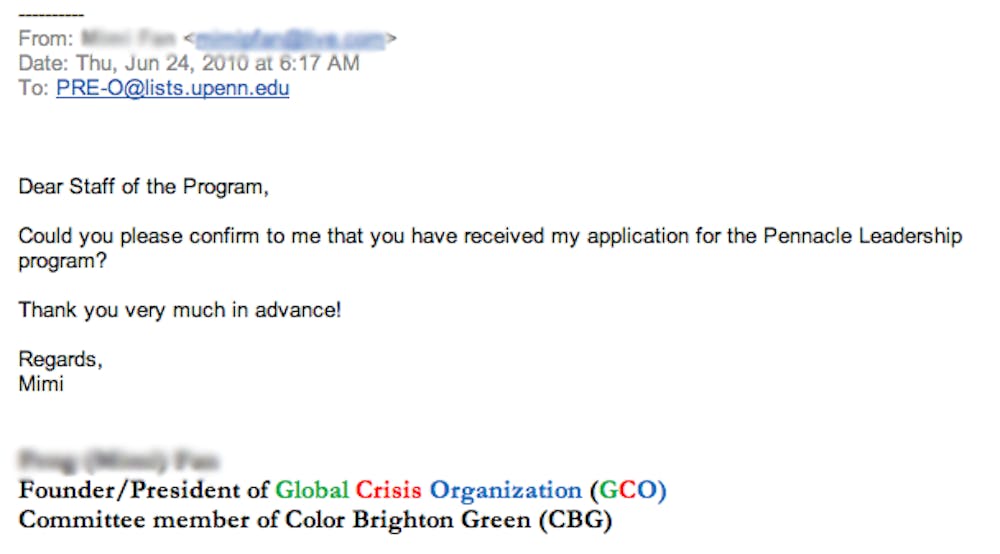Open the PRE-O@lists.upenn.edu recipient link

(x=172, y=88)
